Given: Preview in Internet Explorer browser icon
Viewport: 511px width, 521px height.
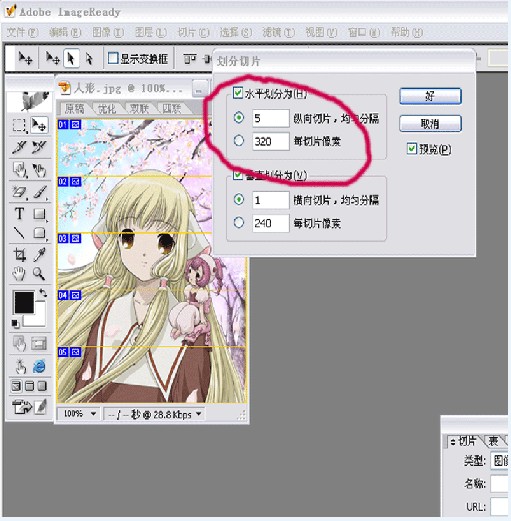Looking at the screenshot, I should (39, 366).
